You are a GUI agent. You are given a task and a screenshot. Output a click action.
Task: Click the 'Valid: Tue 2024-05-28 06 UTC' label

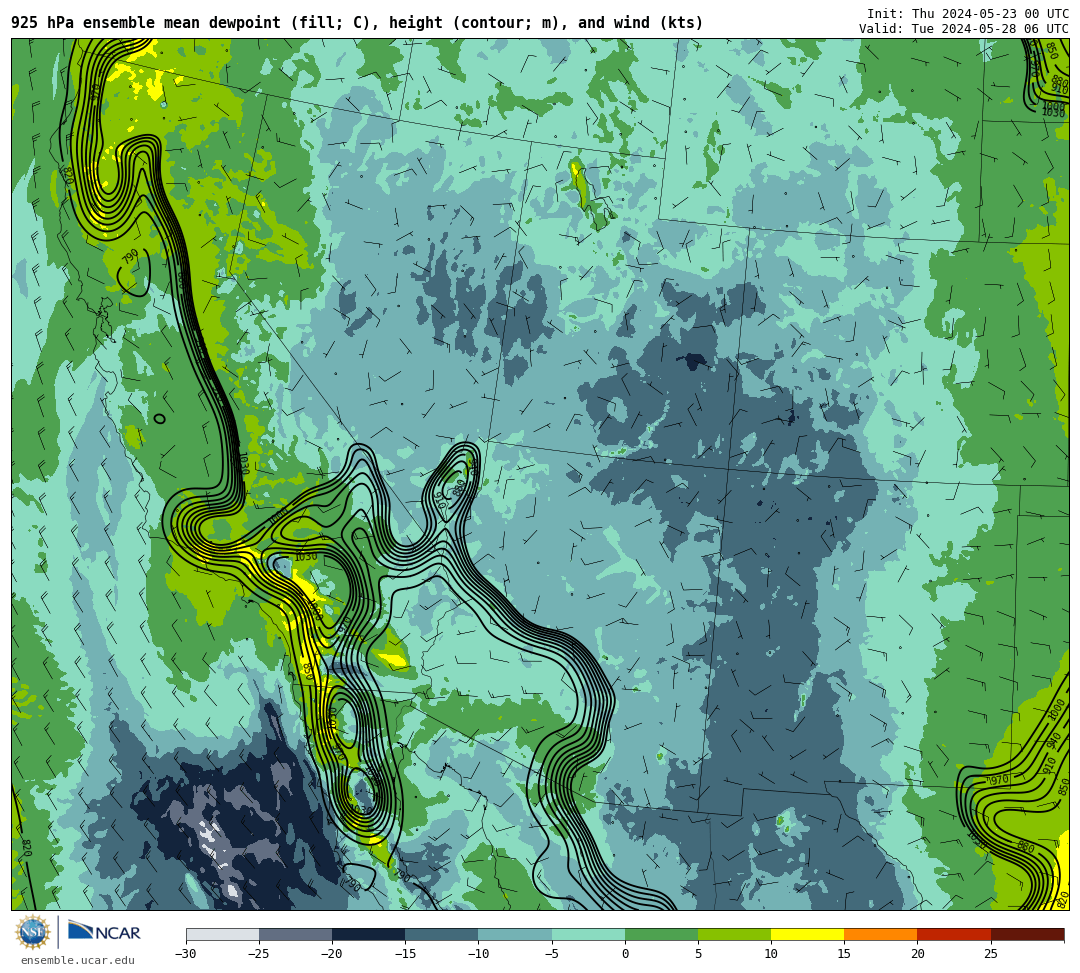tap(964, 29)
